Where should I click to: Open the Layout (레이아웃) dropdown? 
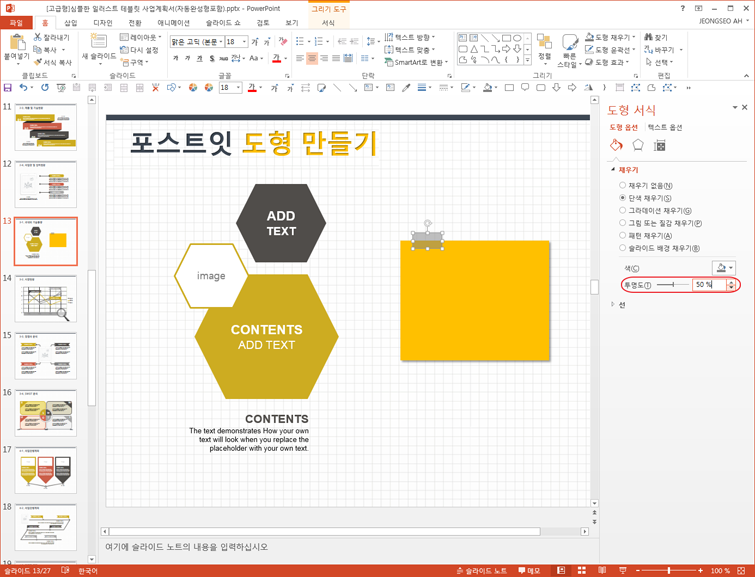[x=140, y=37]
